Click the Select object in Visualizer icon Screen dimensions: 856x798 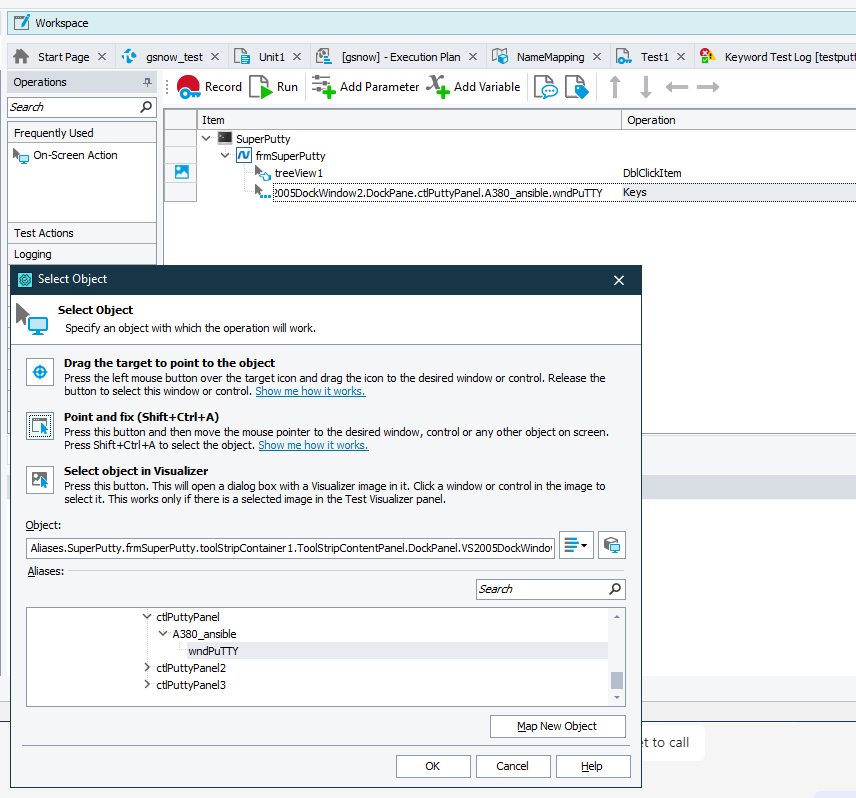click(x=40, y=479)
